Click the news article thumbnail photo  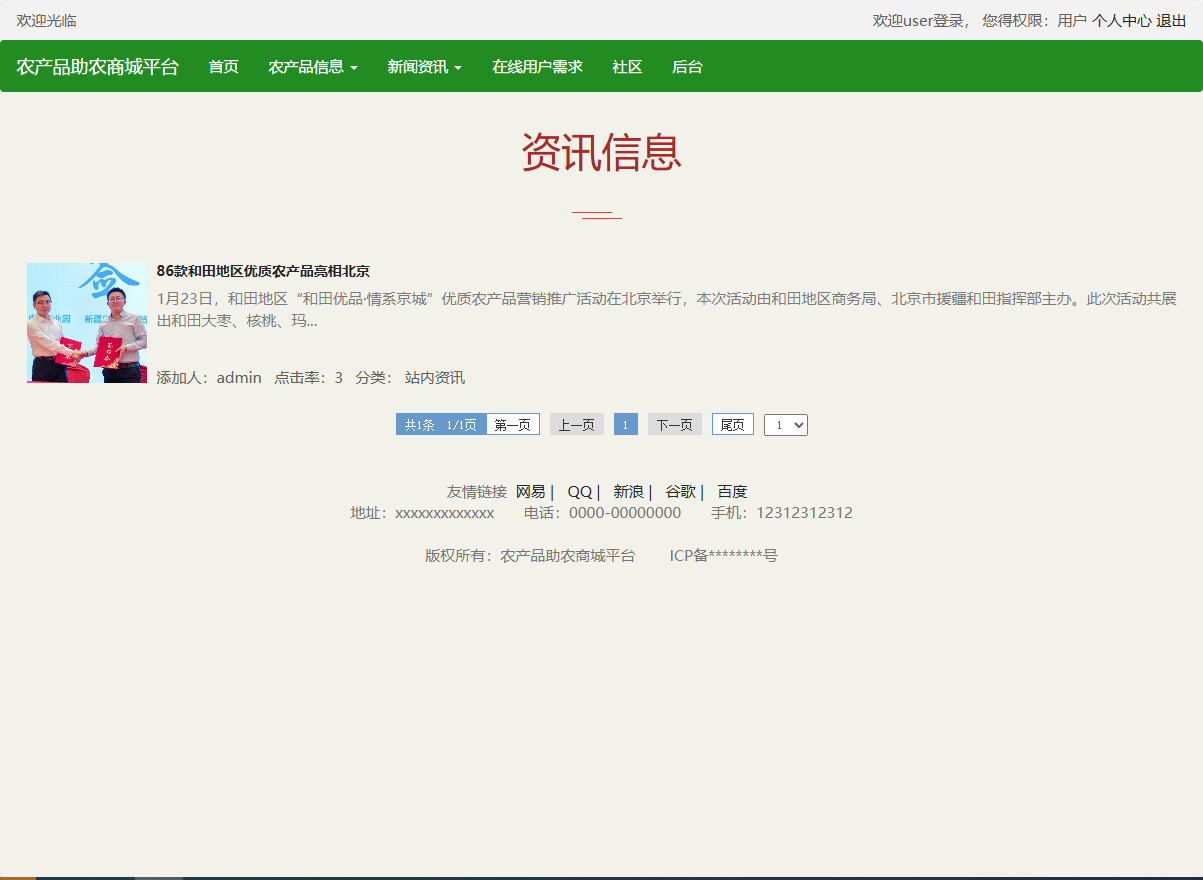tap(86, 322)
